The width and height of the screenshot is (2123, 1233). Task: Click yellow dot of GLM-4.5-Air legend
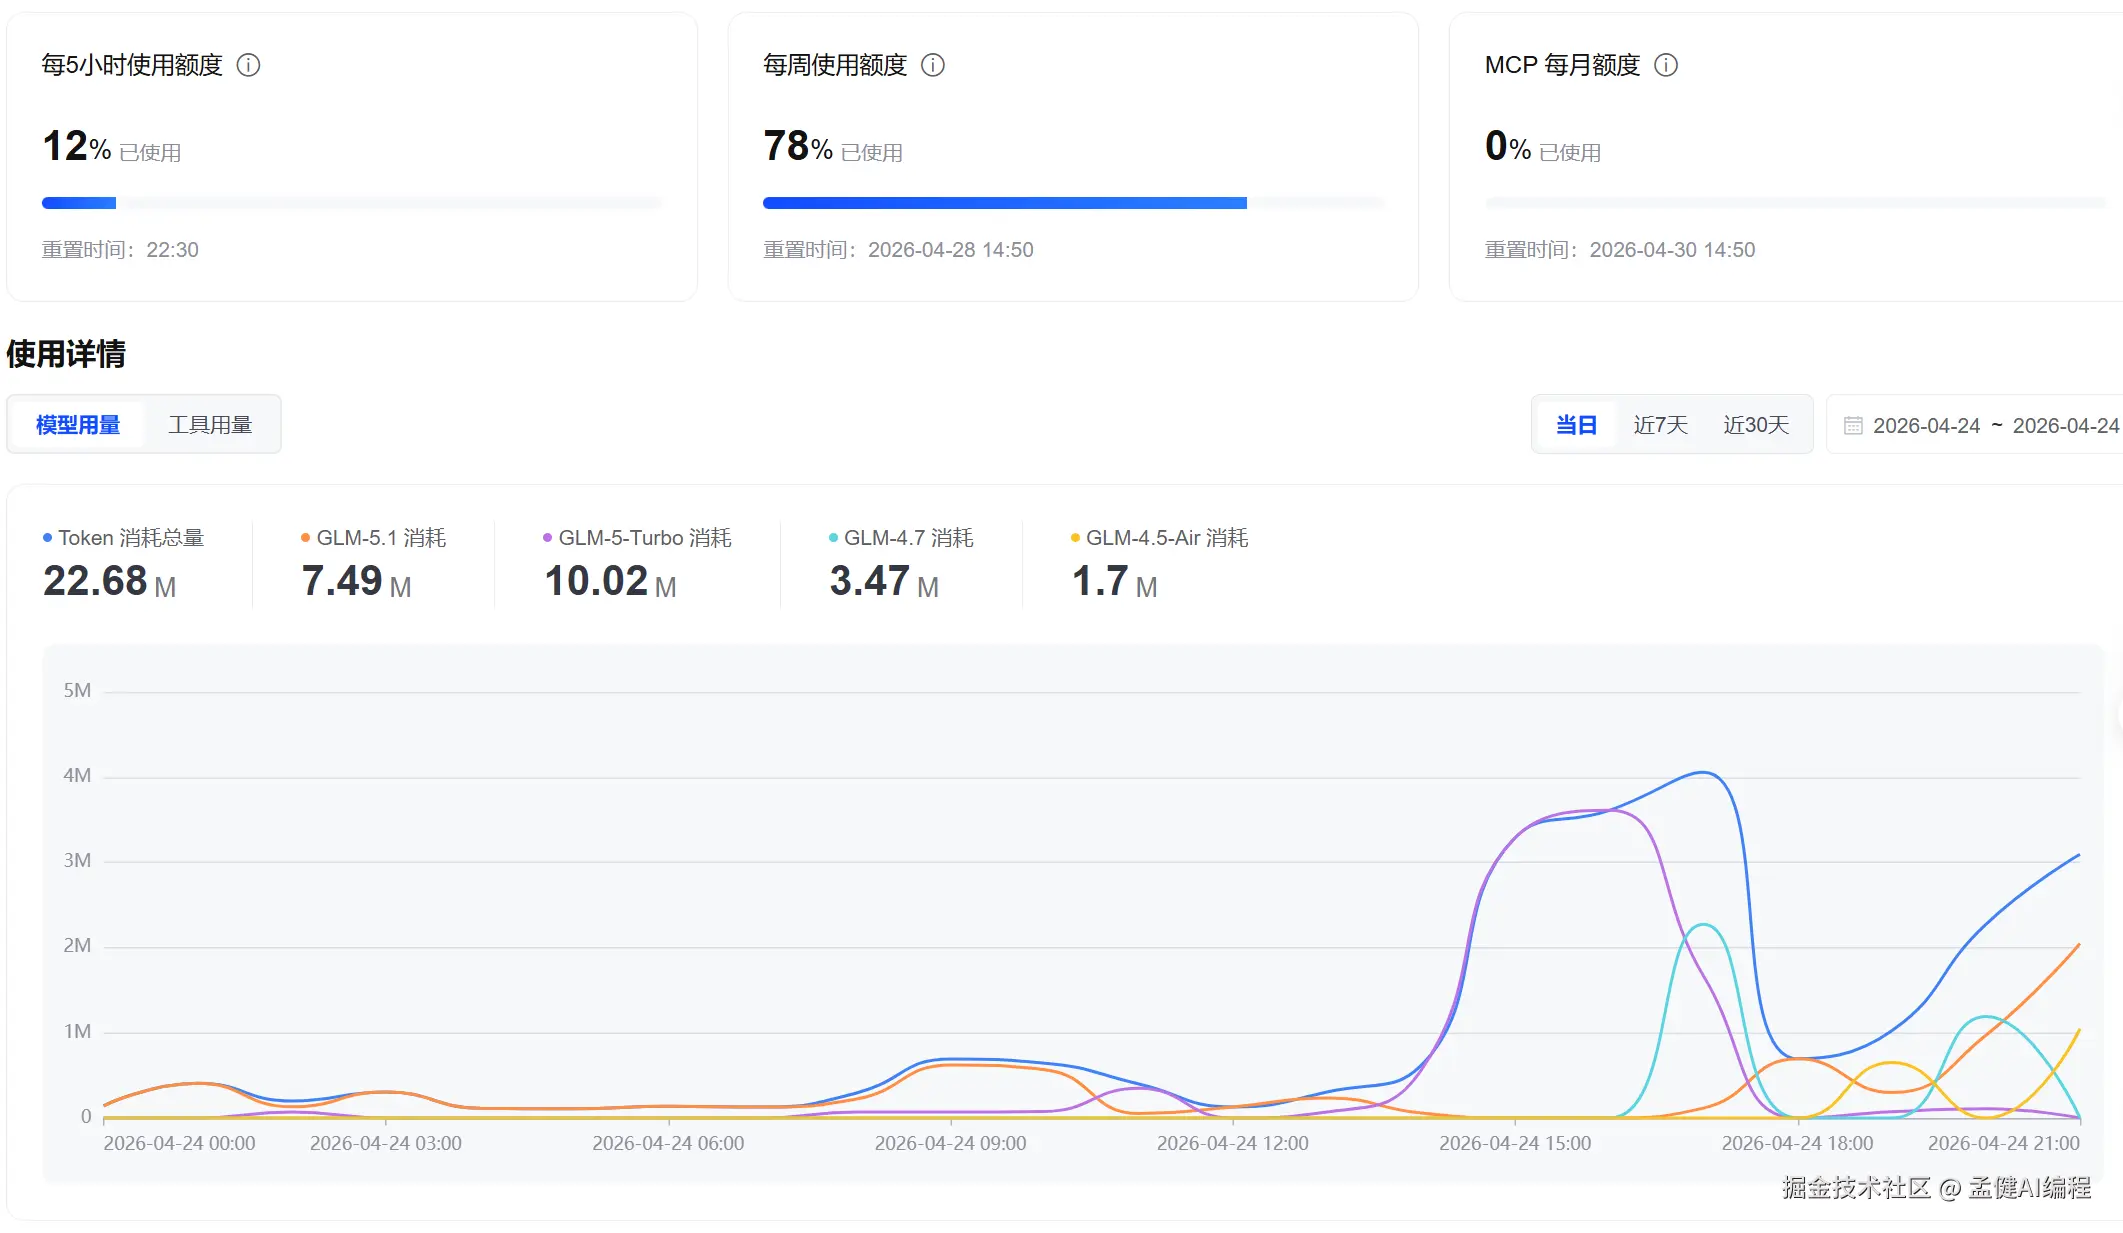(x=1075, y=538)
